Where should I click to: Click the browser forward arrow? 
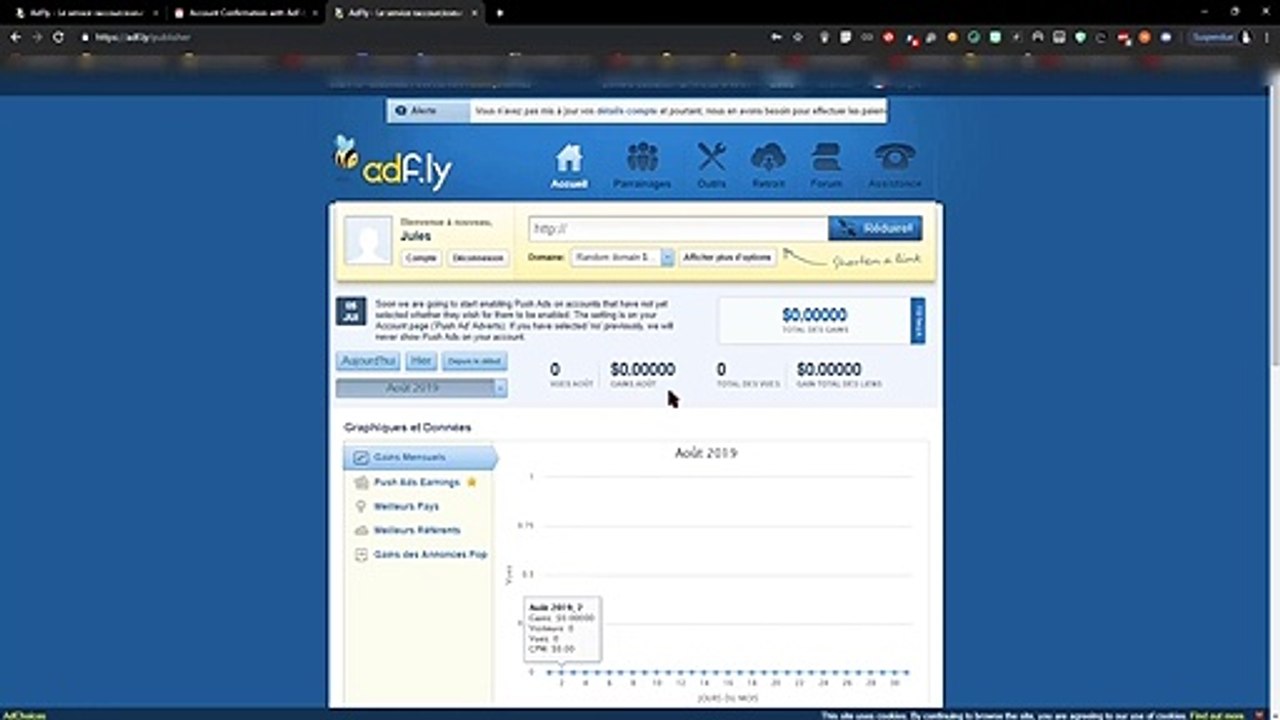37,37
